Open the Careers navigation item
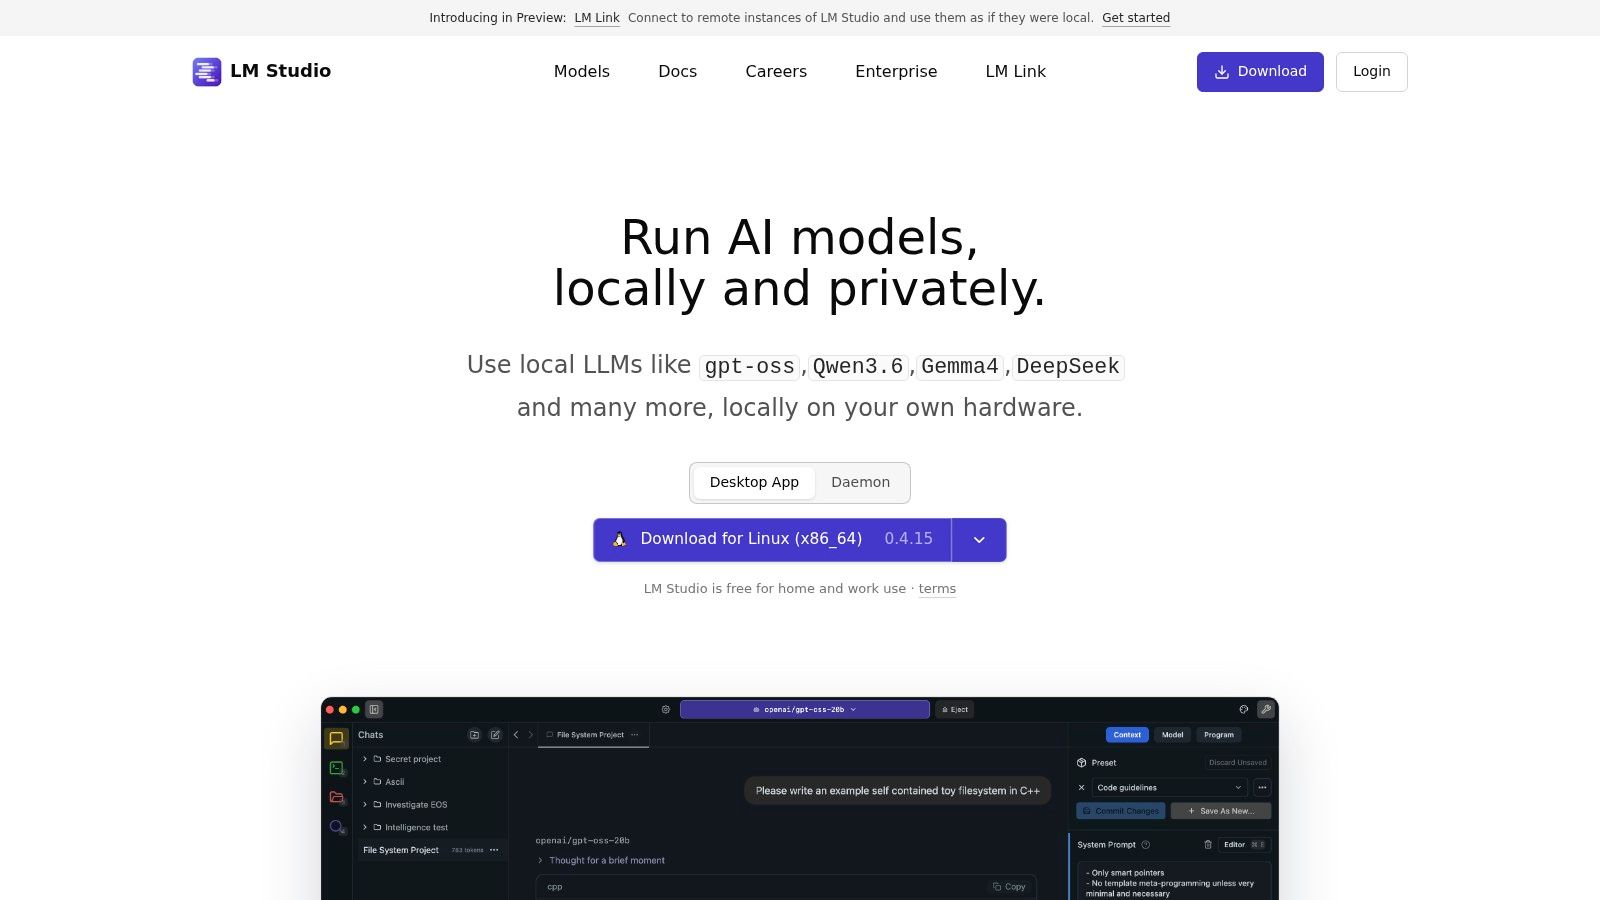This screenshot has height=900, width=1600. (776, 71)
